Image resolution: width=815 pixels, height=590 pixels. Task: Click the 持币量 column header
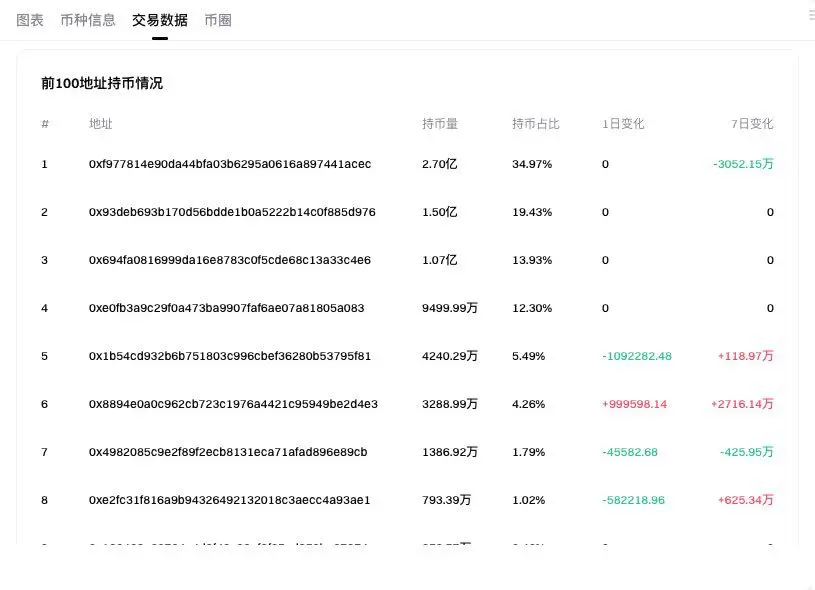(x=440, y=124)
